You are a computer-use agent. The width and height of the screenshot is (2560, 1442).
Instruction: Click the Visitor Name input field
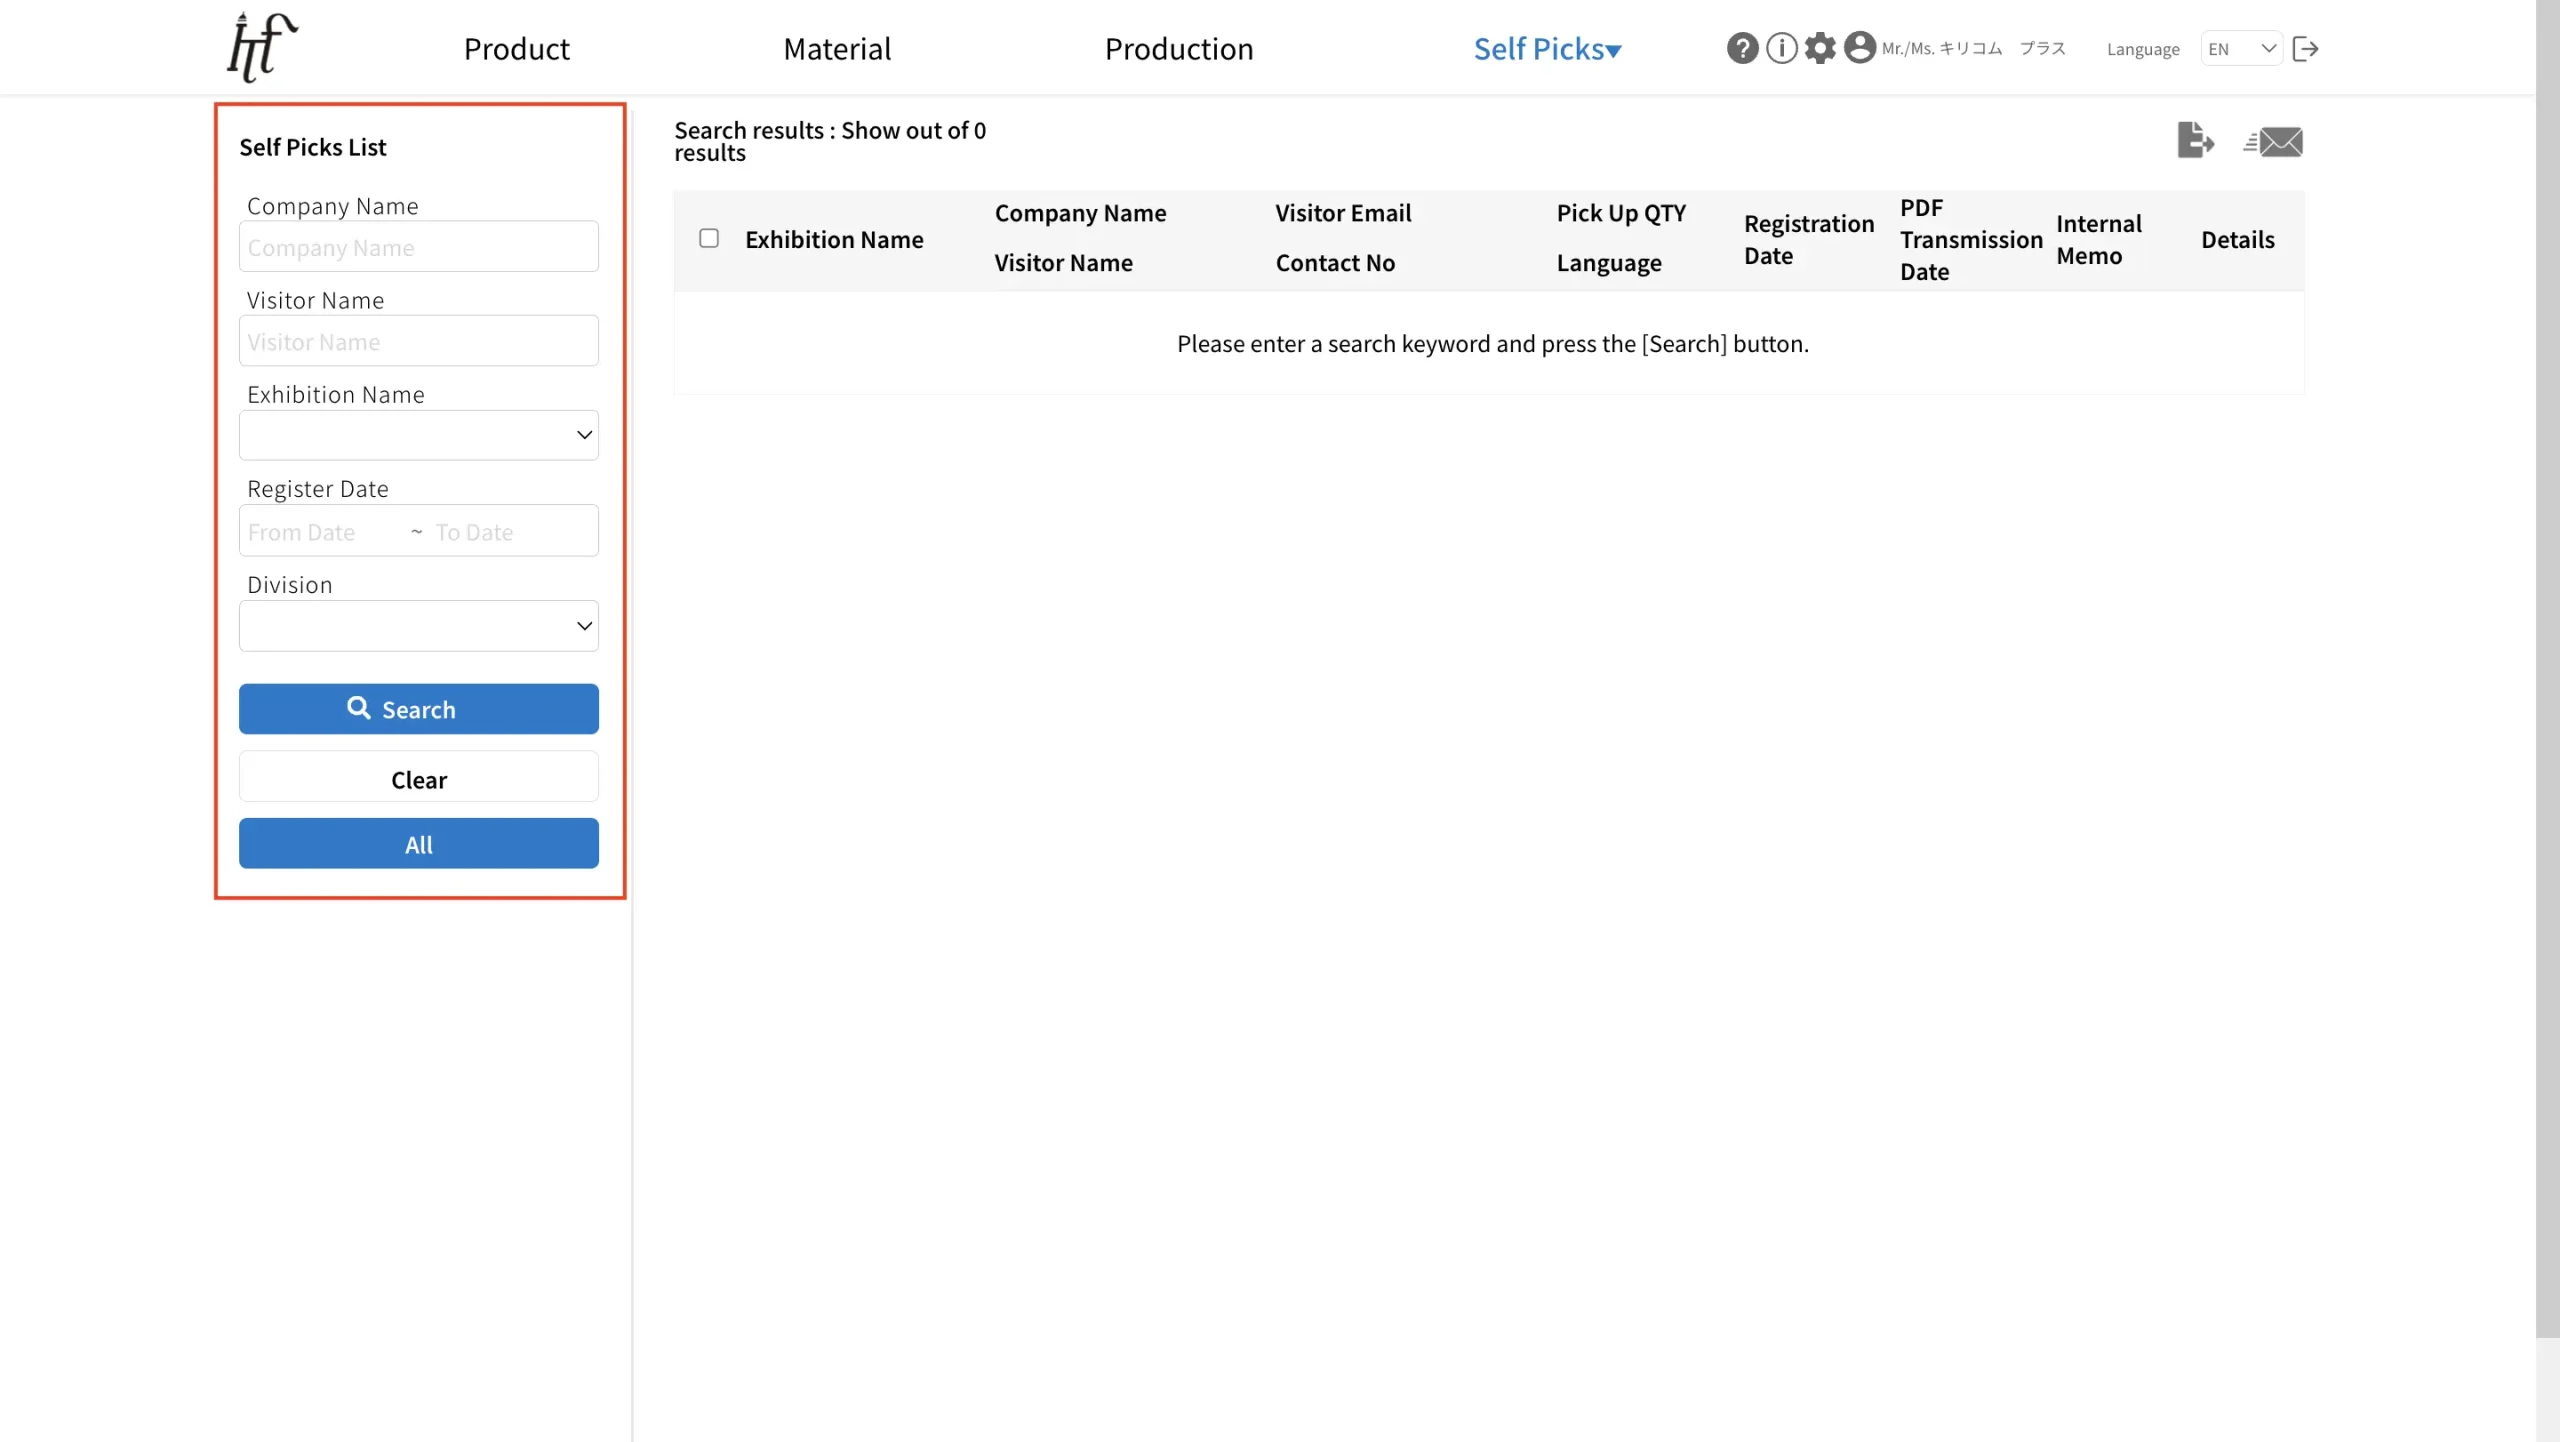click(419, 341)
